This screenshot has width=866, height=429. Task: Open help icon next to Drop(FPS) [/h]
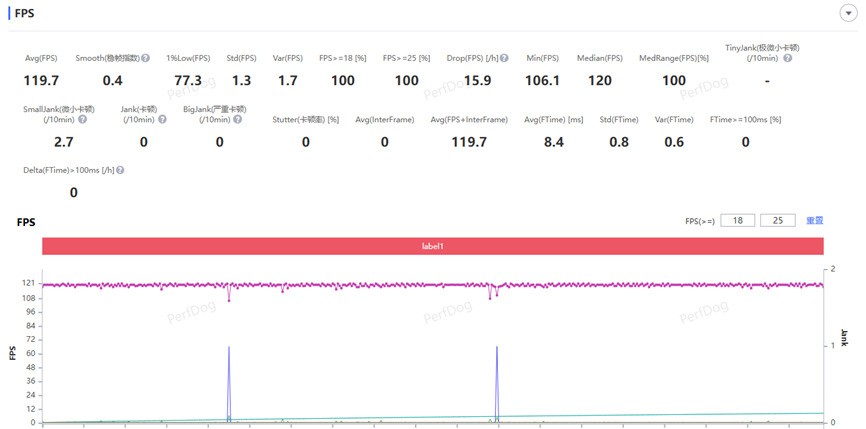click(x=504, y=58)
